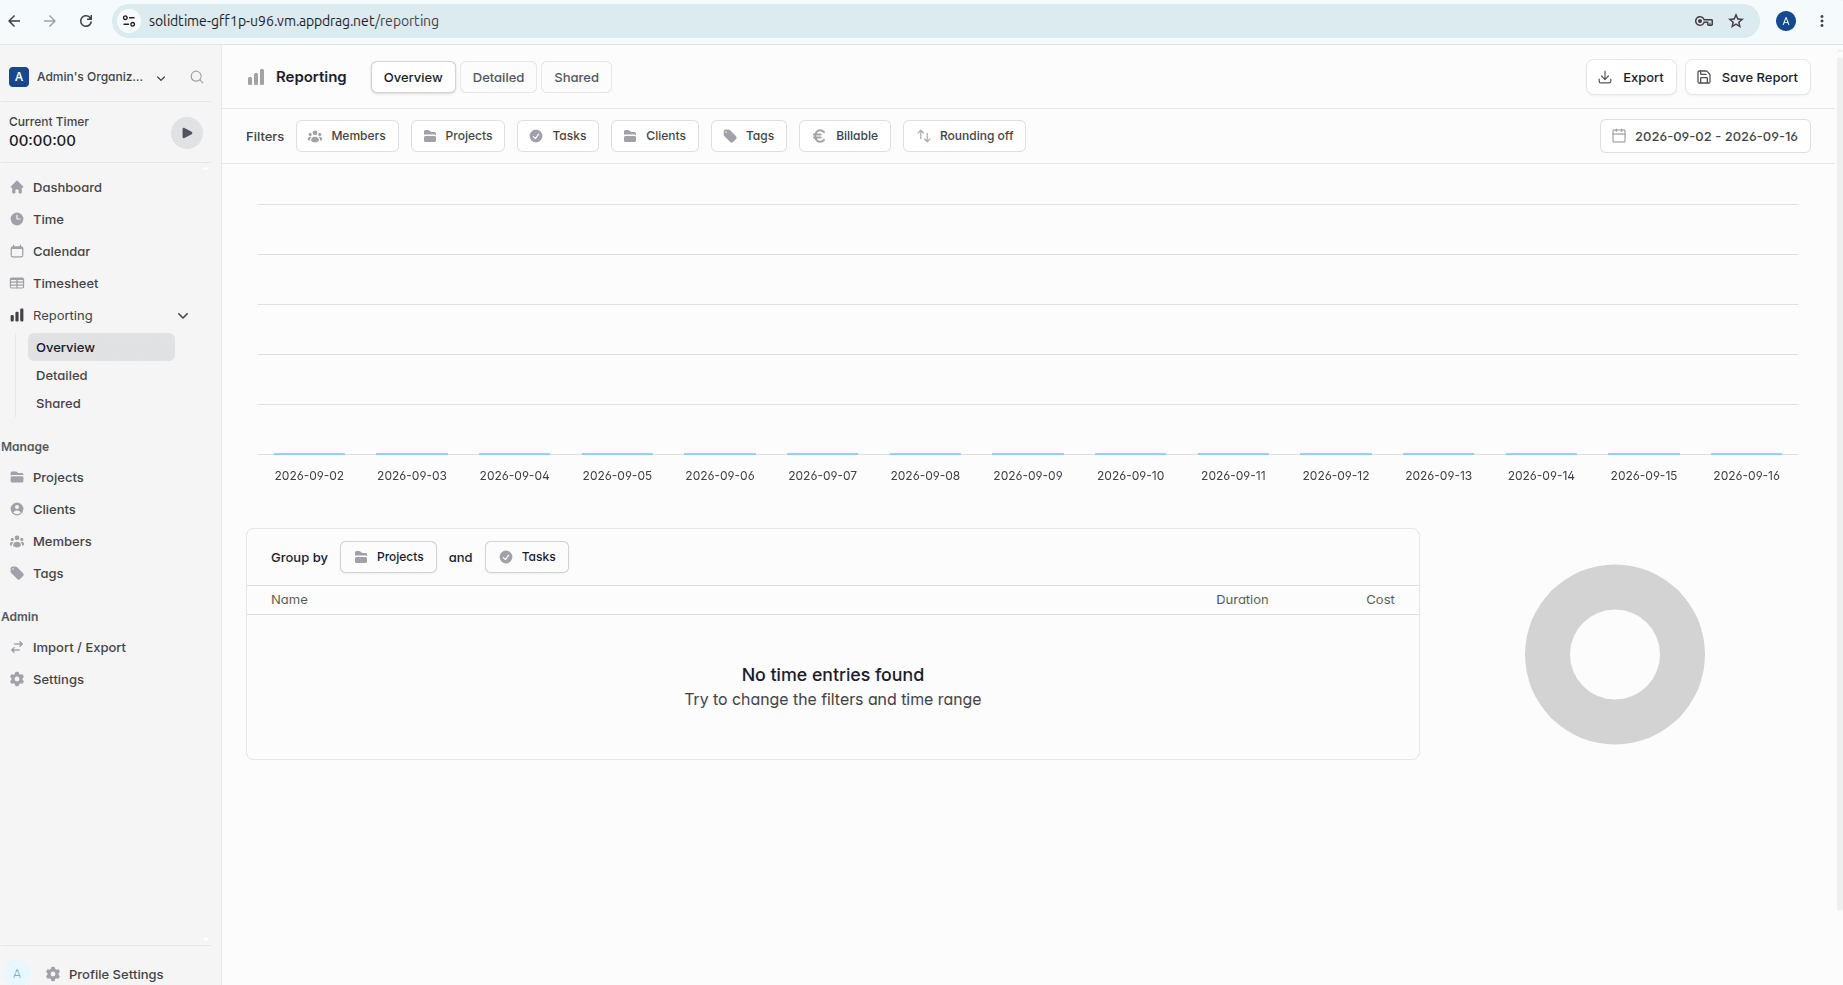Viewport: 1843px width, 985px height.
Task: Open the date range picker 2026-09-02 - 2026-09-16
Action: [x=1705, y=136]
